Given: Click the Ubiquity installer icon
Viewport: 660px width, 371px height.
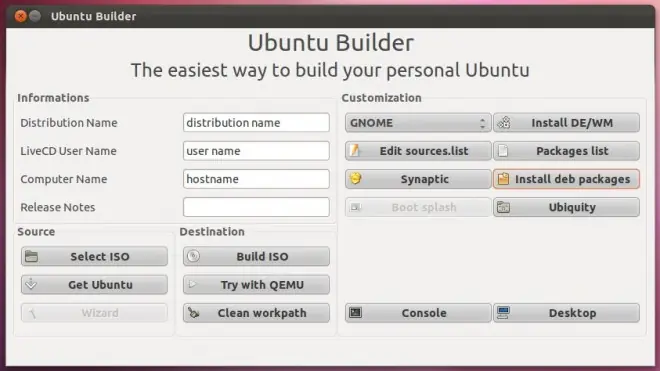Looking at the screenshot, I should click(503, 207).
